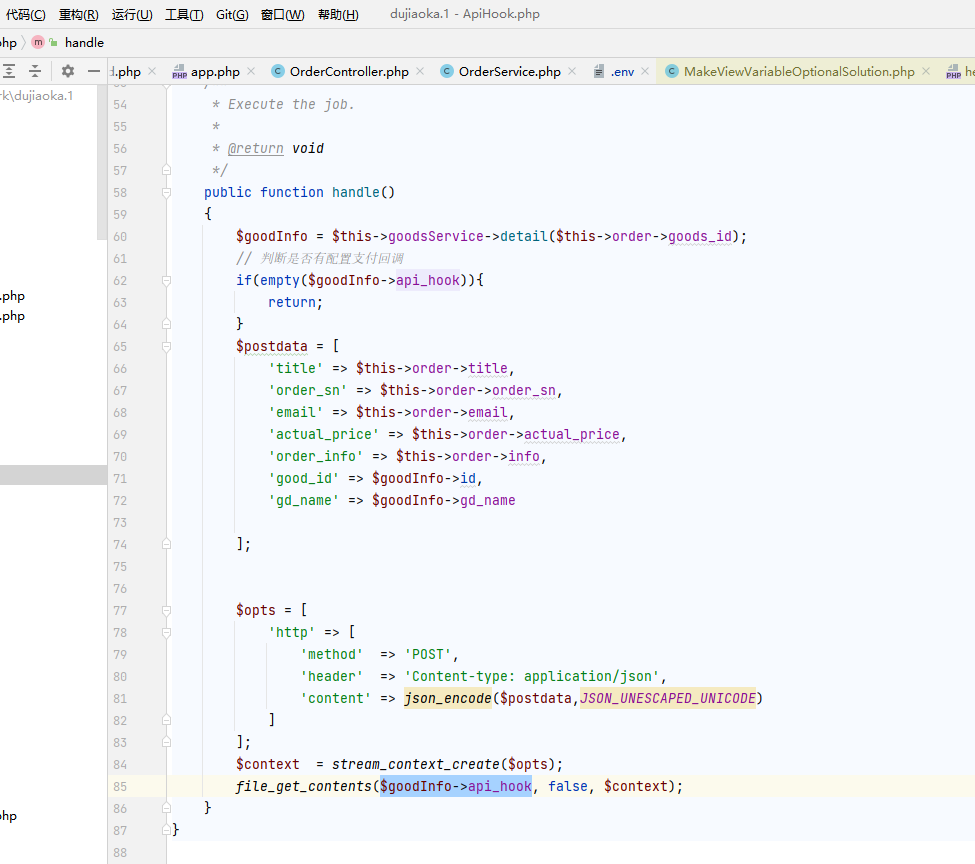Click fold end marker at line 83

click(x=166, y=742)
